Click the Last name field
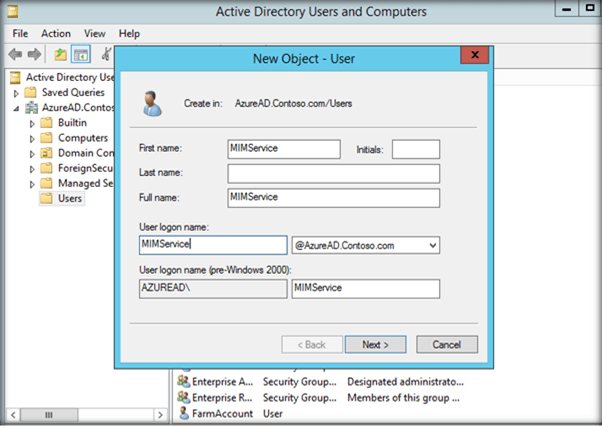Screen dimensions: 602x426 coord(334,174)
